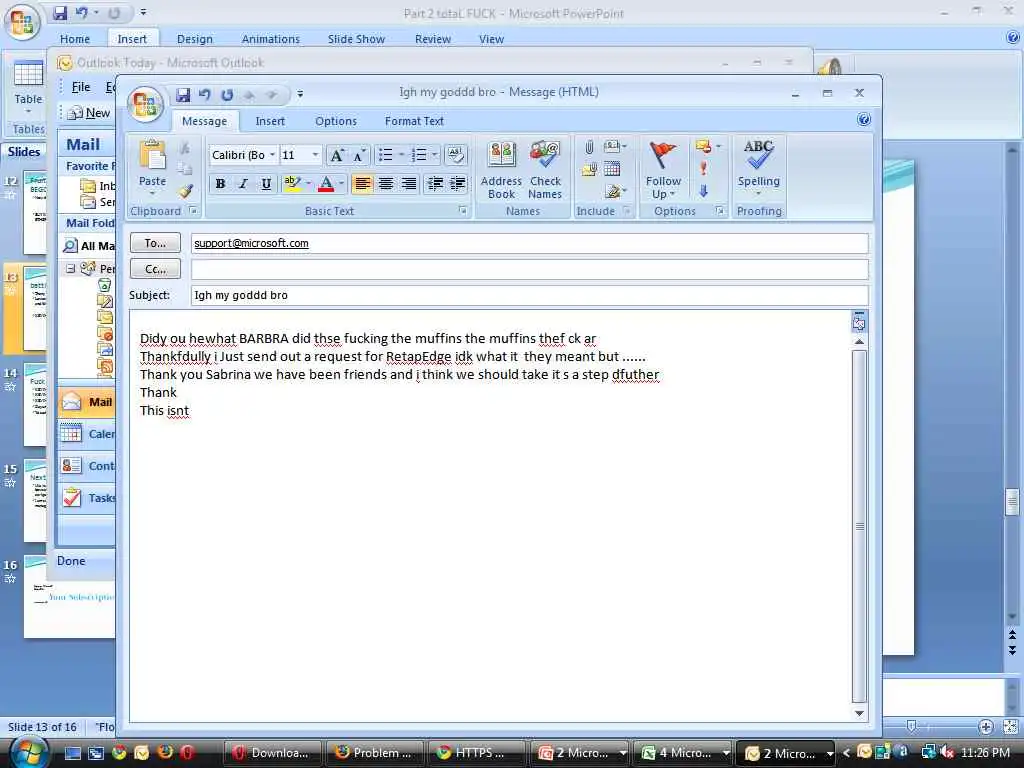Increase the paragraph indent
The image size is (1024, 768).
click(458, 184)
